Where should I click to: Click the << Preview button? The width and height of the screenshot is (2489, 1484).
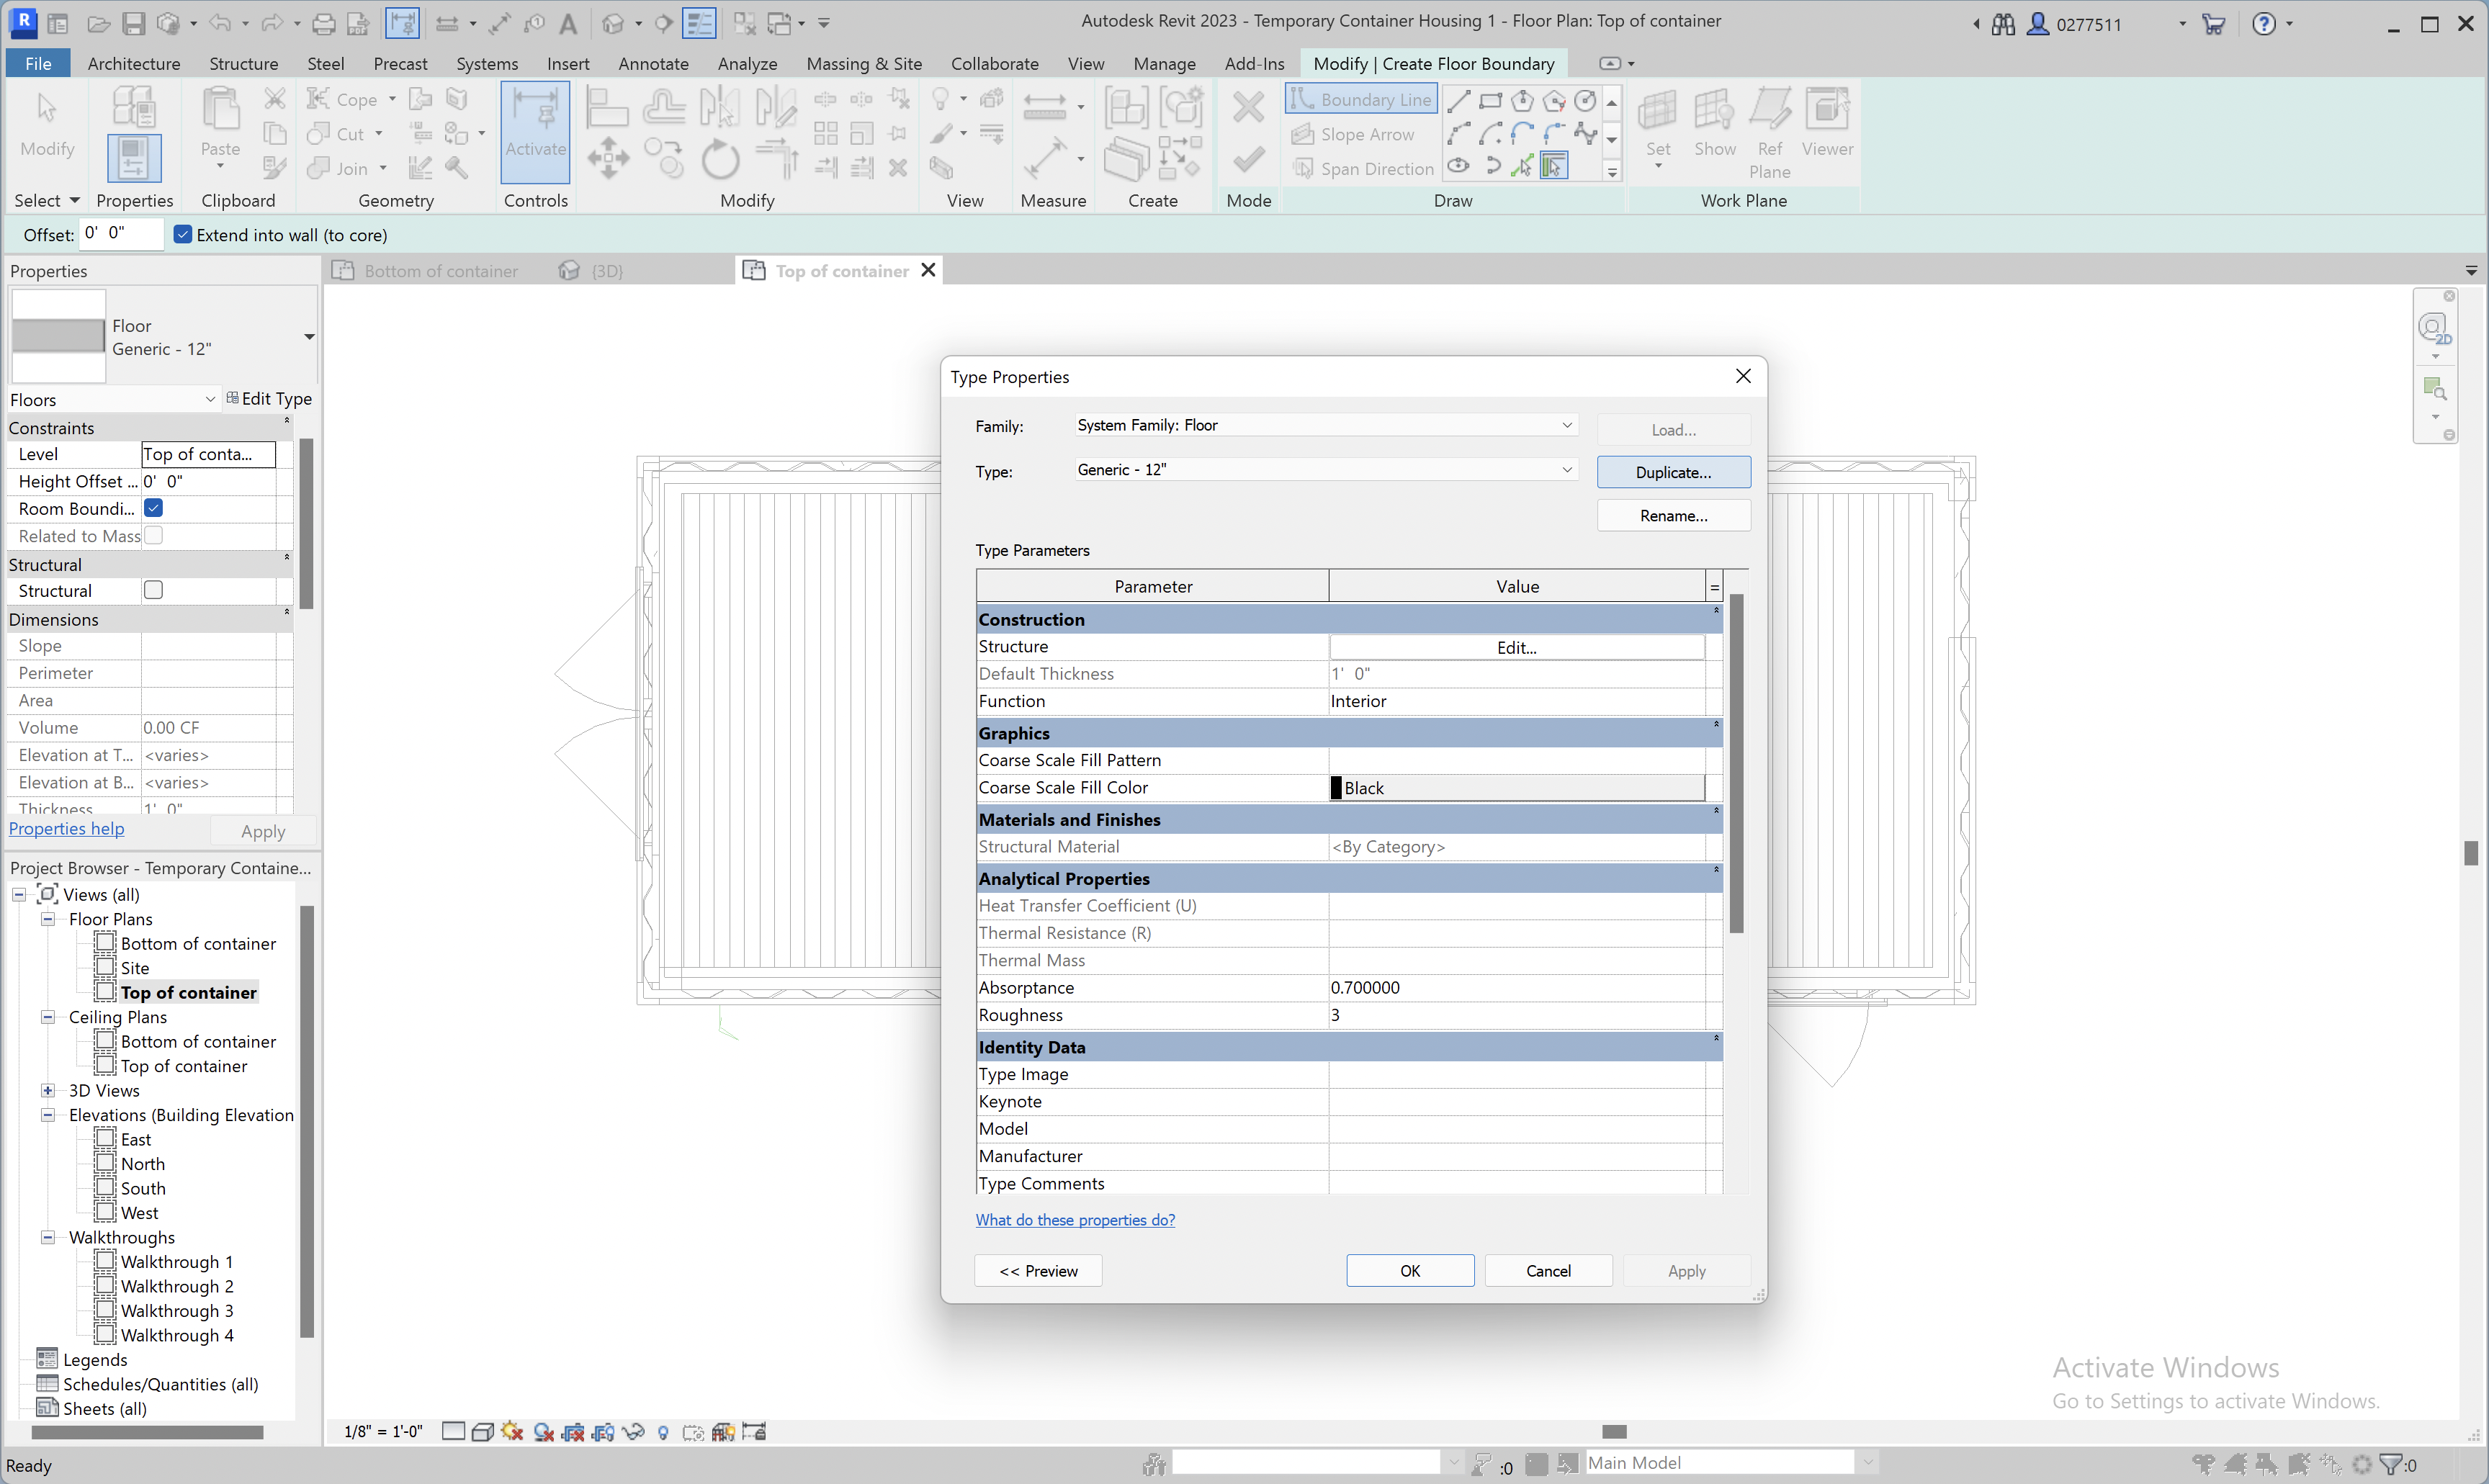1038,1270
